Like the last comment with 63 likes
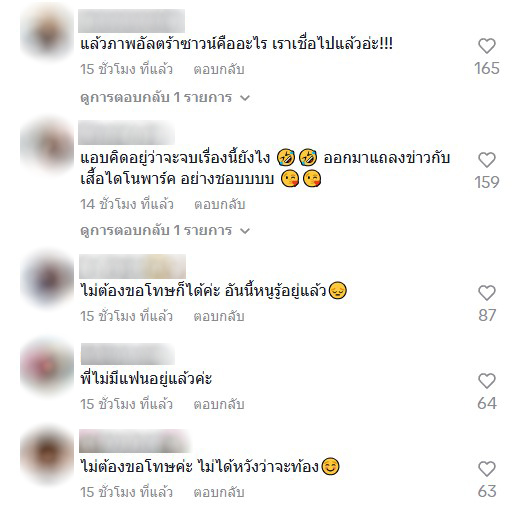The image size is (528, 515). [x=487, y=469]
